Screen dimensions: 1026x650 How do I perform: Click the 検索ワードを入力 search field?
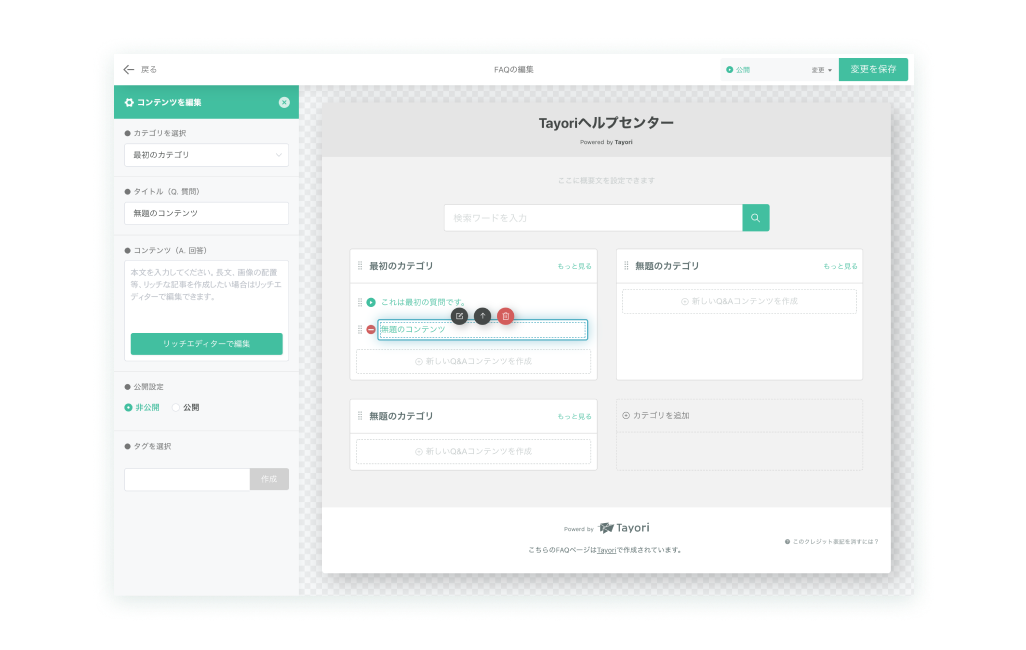coord(593,218)
